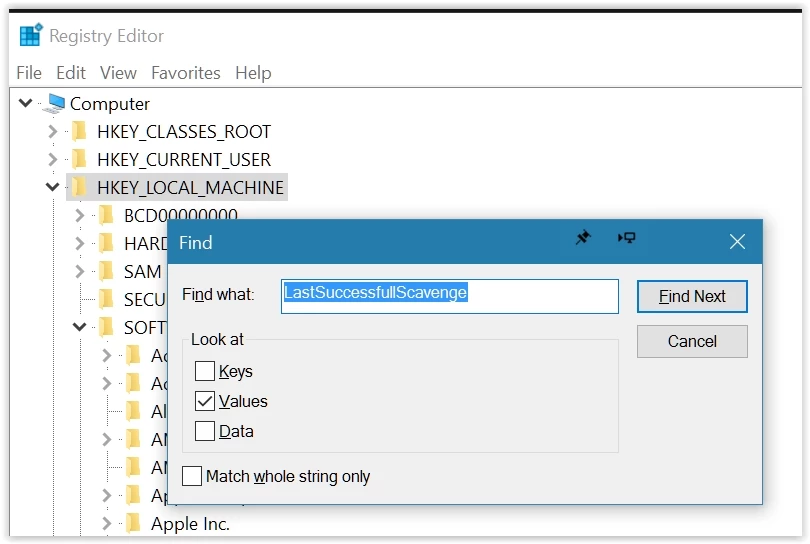This screenshot has height=544, width=810.
Task: Expand HKEY_CURRENT_USER
Action: tap(52, 159)
